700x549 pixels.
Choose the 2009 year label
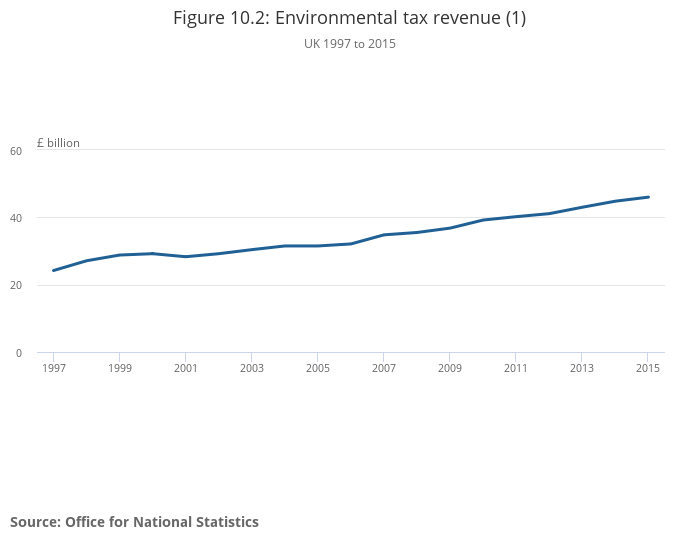450,369
